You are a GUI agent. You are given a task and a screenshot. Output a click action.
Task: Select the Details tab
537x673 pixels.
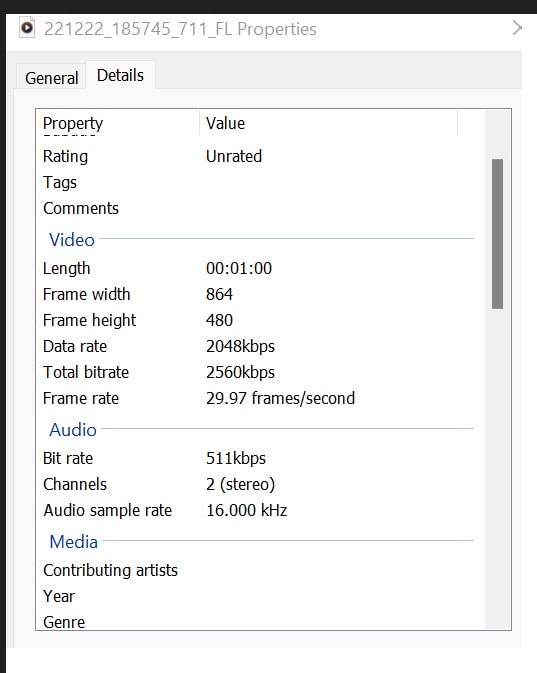coord(120,76)
